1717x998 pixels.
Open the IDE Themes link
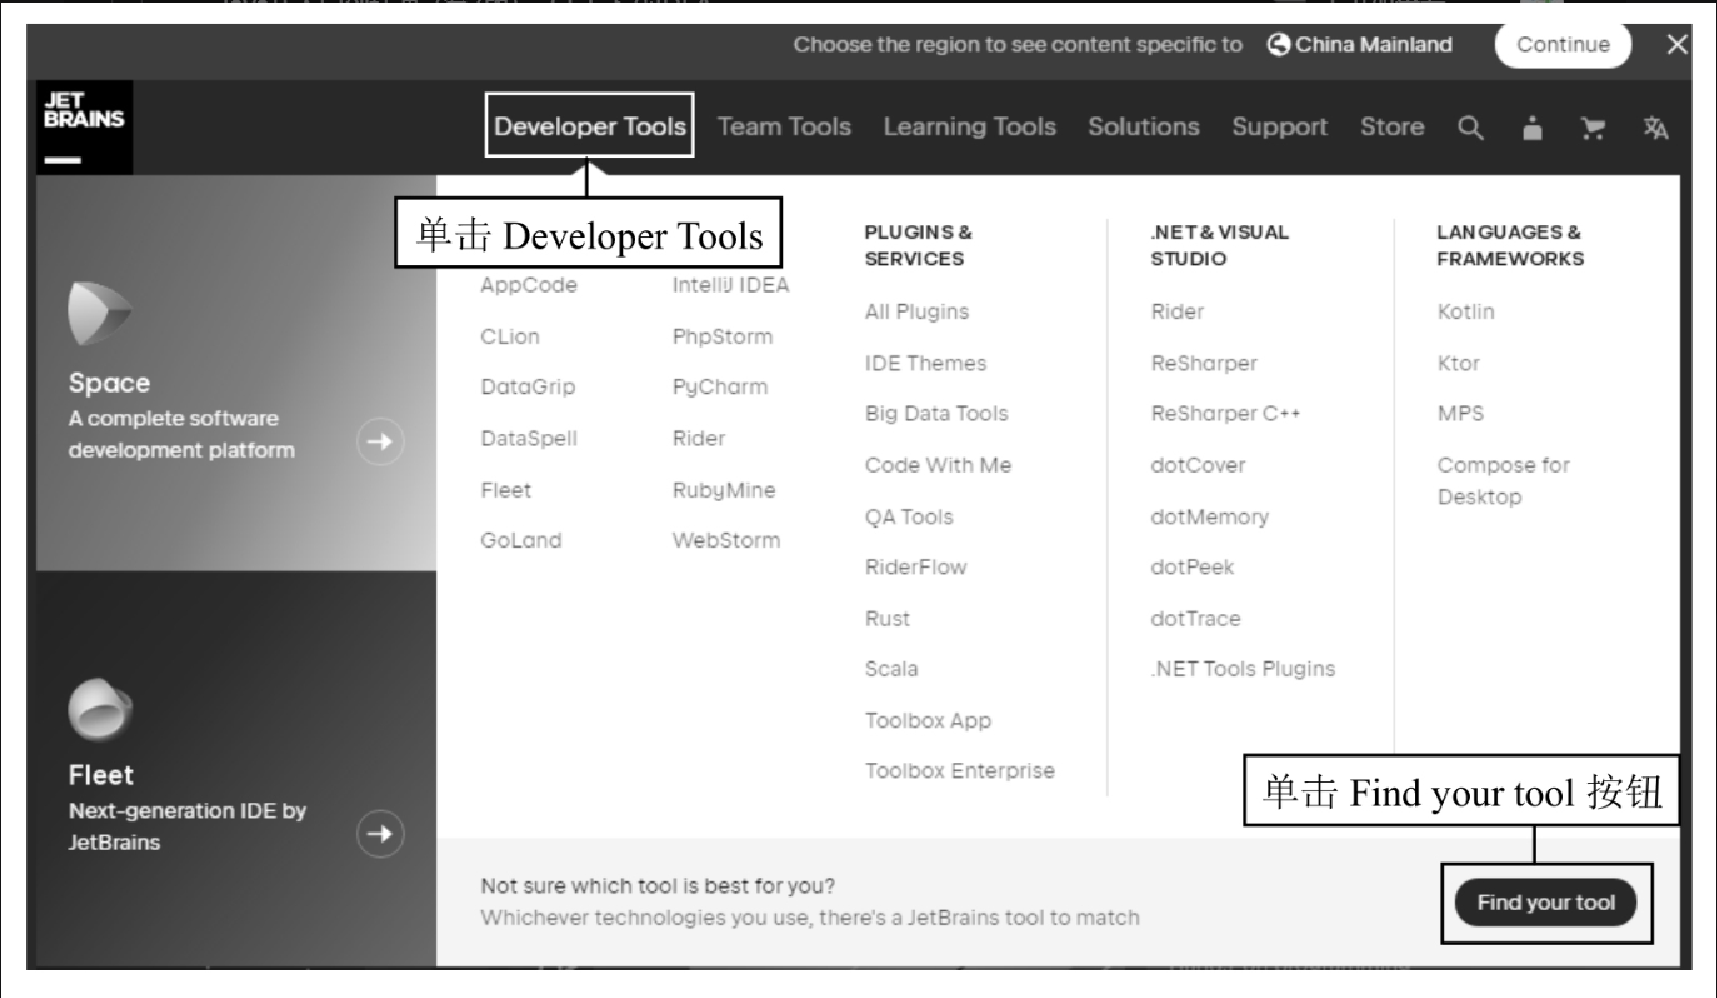coord(925,363)
